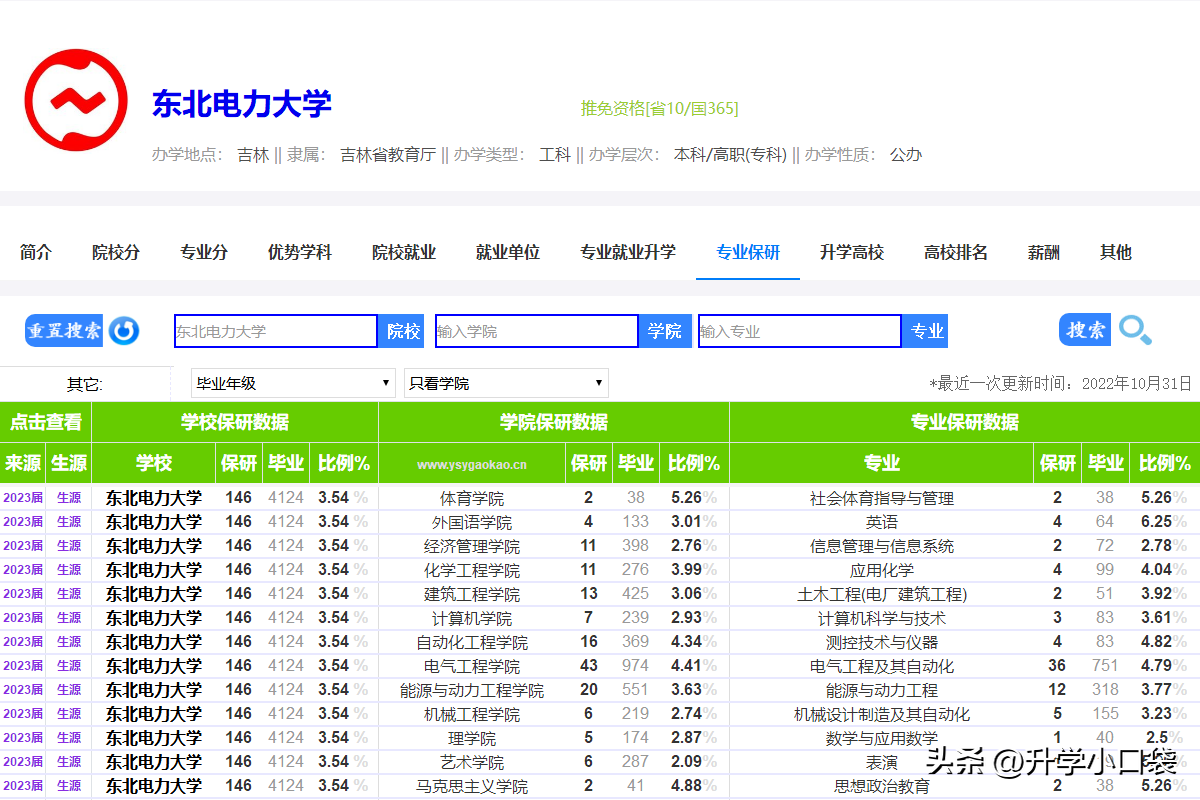Open the 毕业年级 dropdown
Screen dimensions: 1200x800
click(x=293, y=383)
